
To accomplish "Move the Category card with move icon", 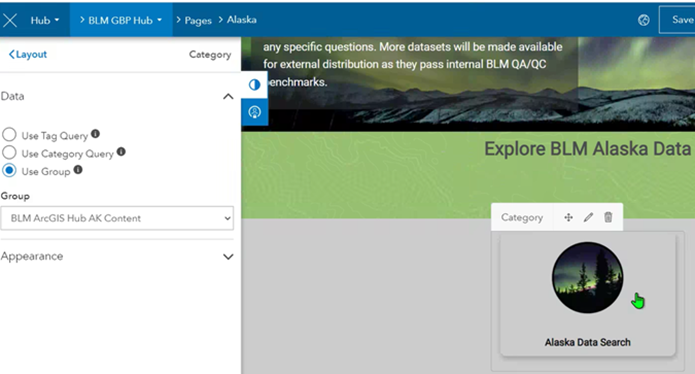I will (568, 217).
